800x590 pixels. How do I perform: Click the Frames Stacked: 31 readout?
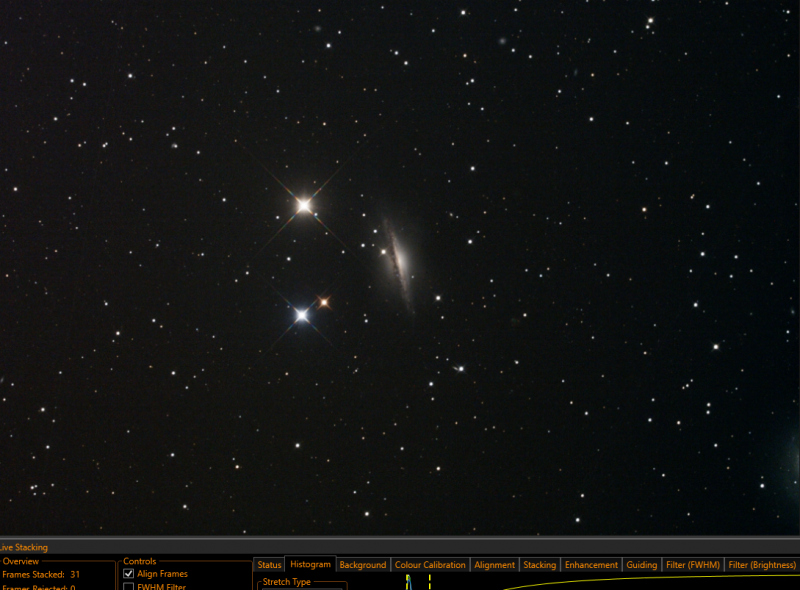[x=41, y=575]
